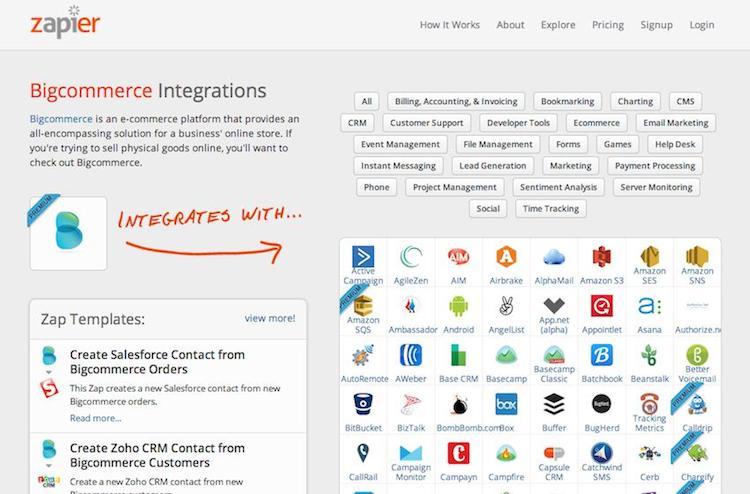Image resolution: width=750 pixels, height=494 pixels.
Task: Select the Amazon SQS premium icon
Action: [x=363, y=306]
